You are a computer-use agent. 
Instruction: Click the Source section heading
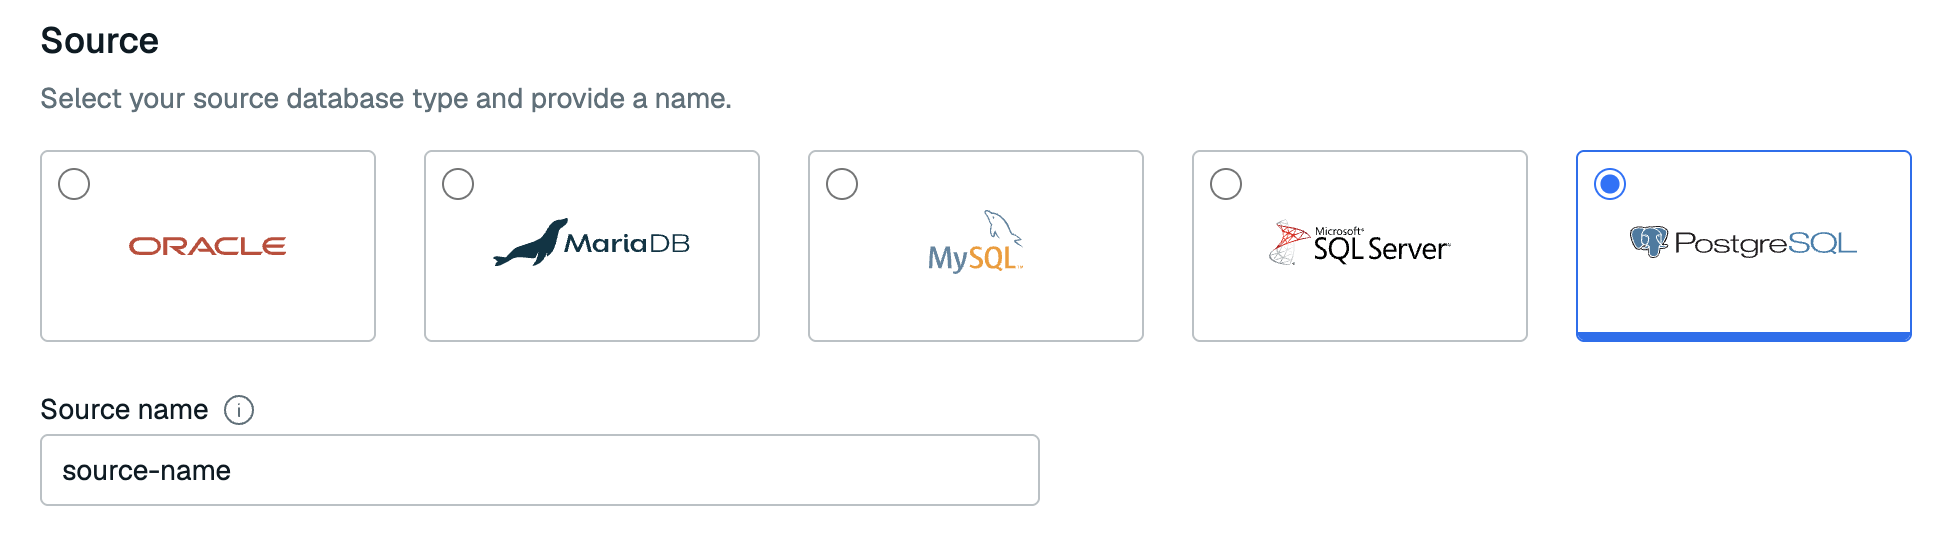tap(100, 41)
